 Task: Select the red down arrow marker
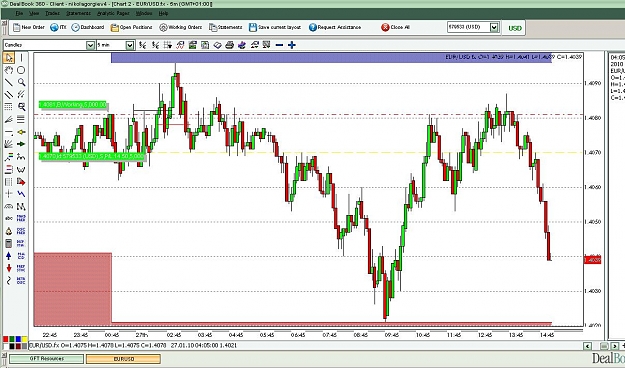coord(9,268)
